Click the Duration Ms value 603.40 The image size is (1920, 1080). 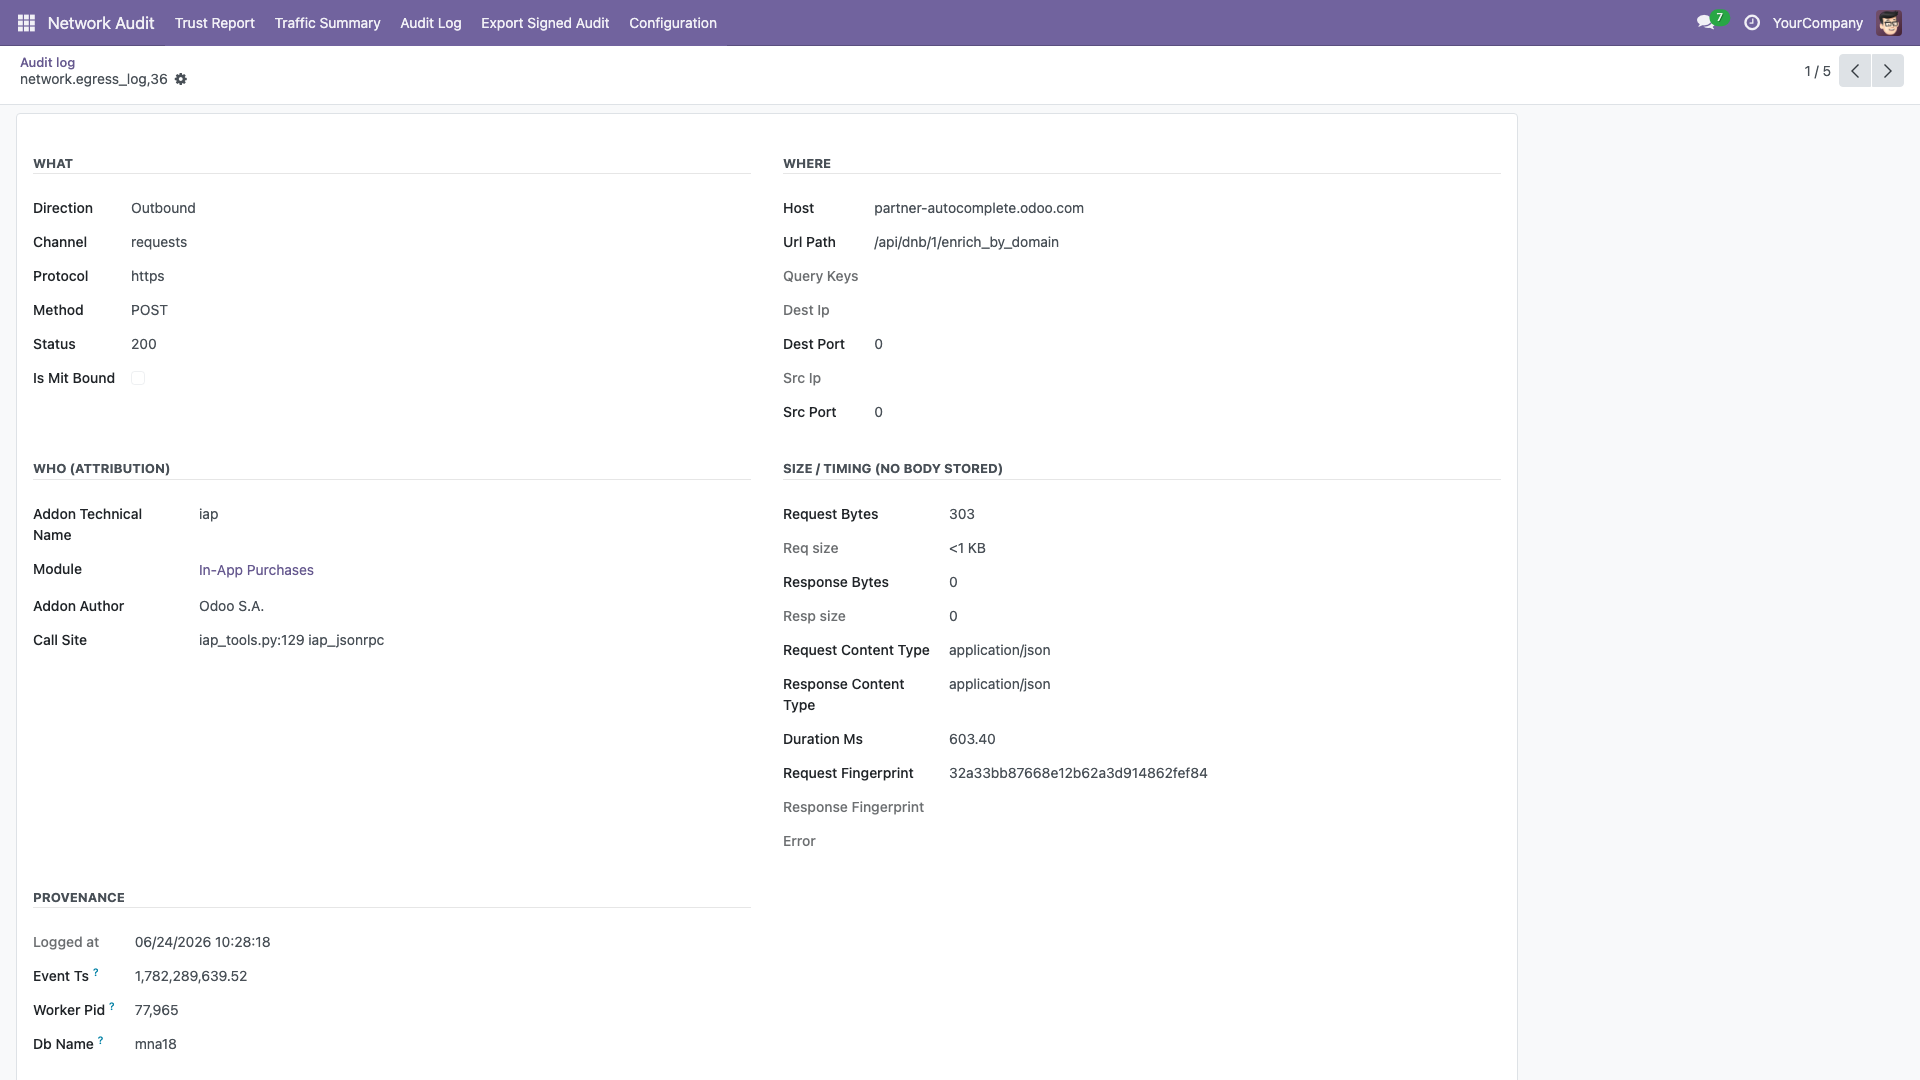(x=972, y=739)
